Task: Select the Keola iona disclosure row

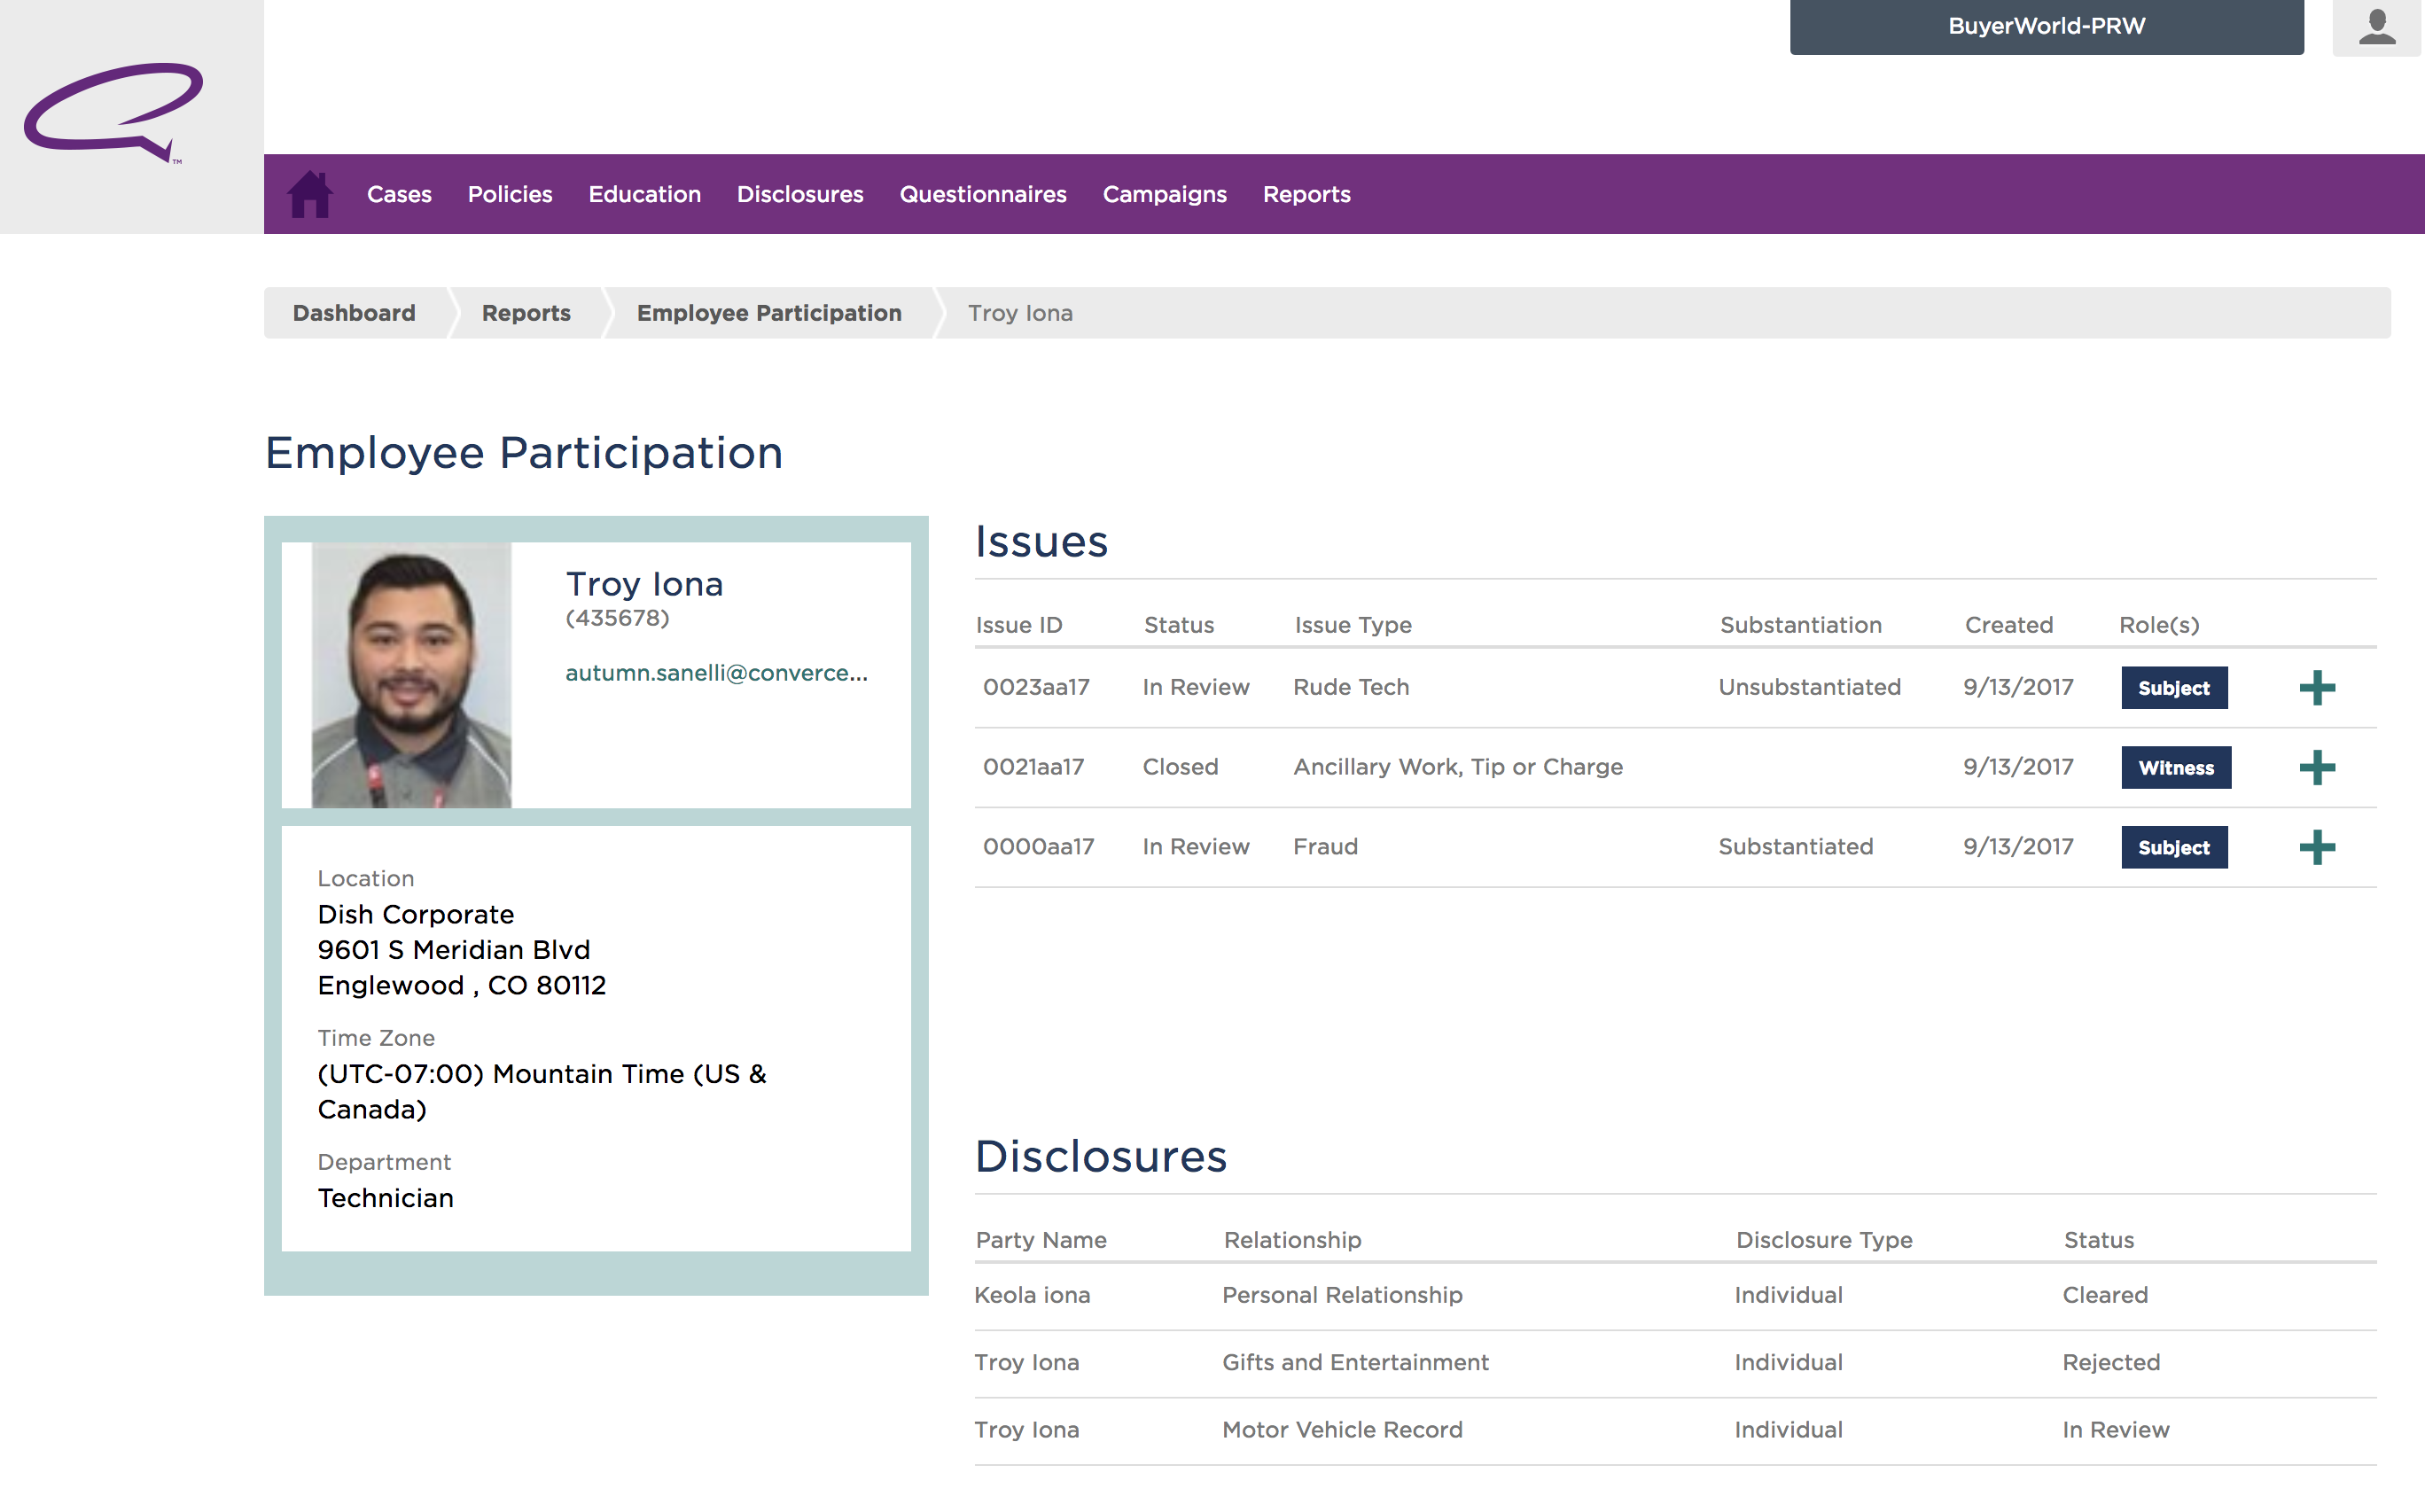Action: click(x=1032, y=1295)
